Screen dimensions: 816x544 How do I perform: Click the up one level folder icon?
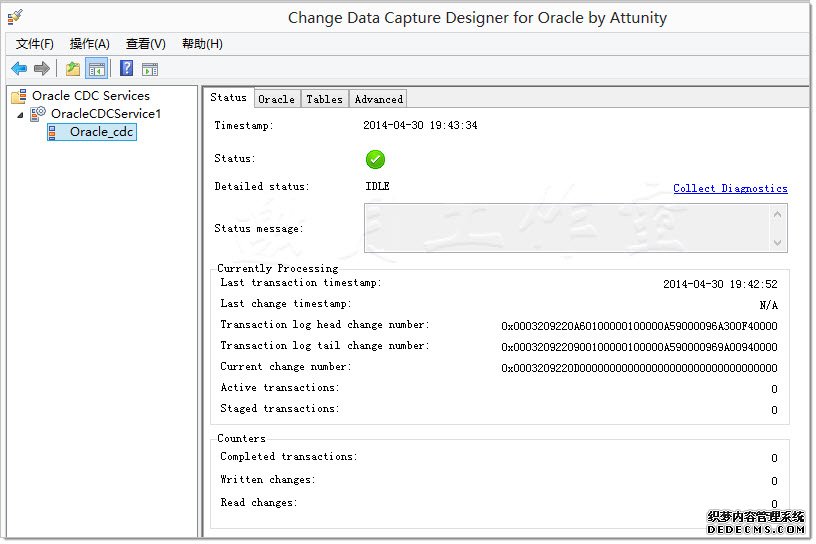click(73, 69)
